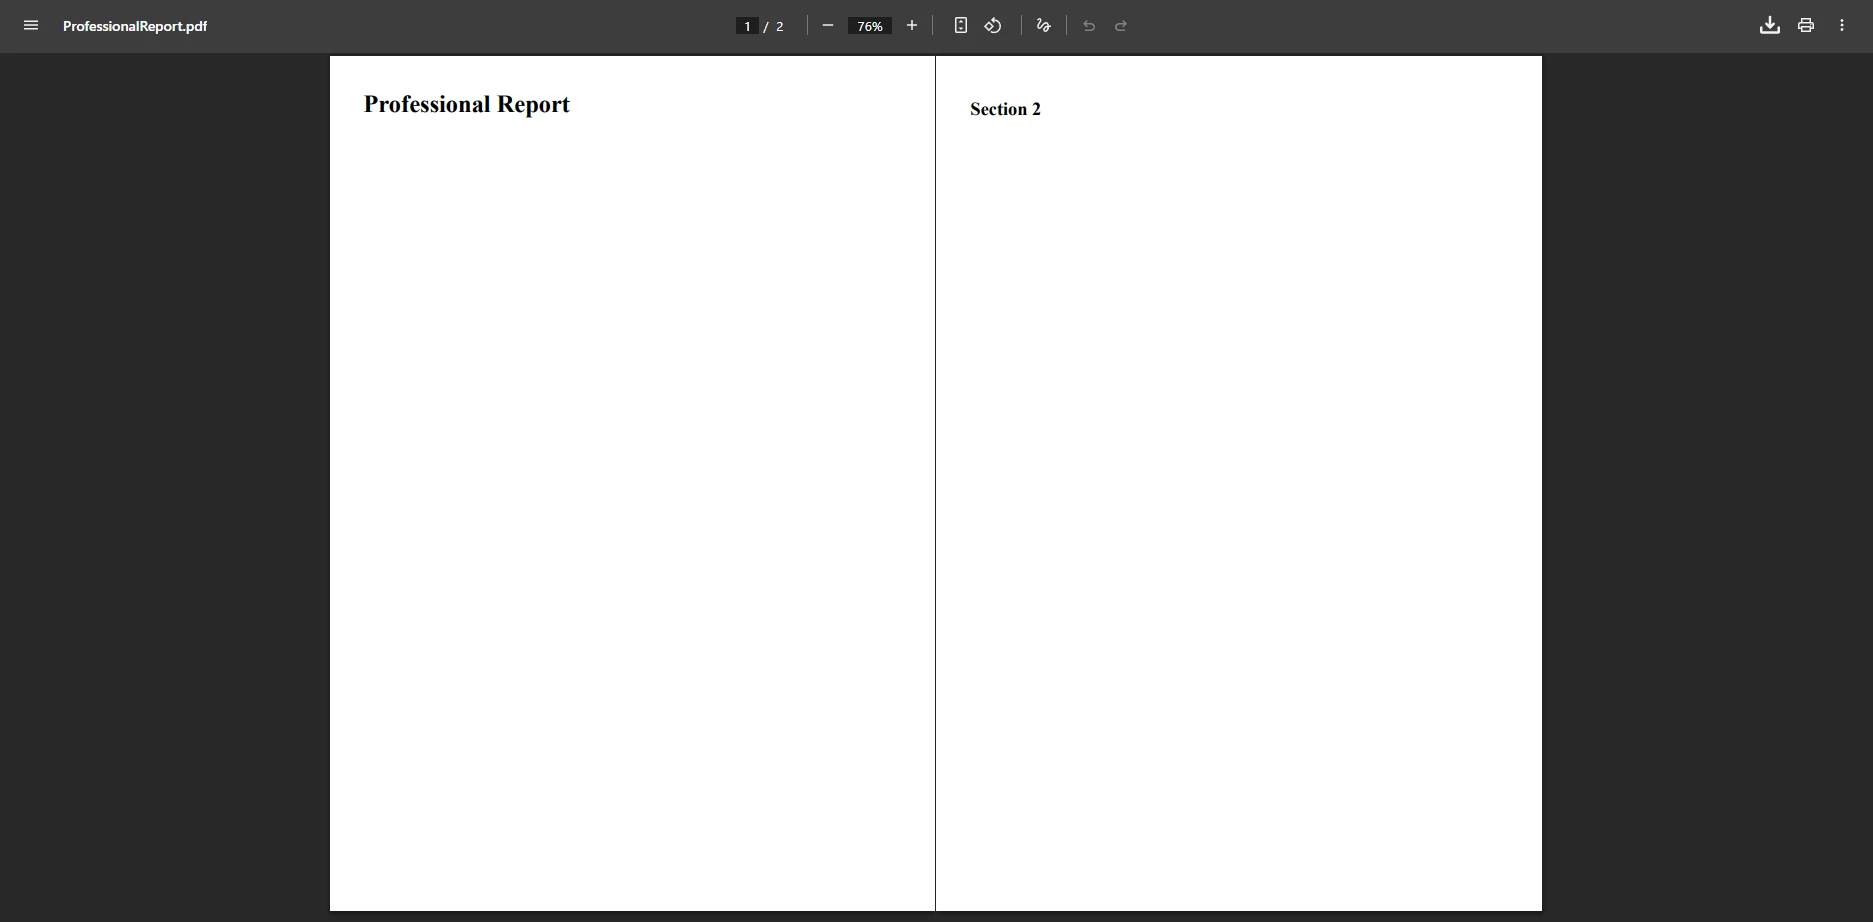
Task: Download the PDF document
Action: tap(1769, 25)
